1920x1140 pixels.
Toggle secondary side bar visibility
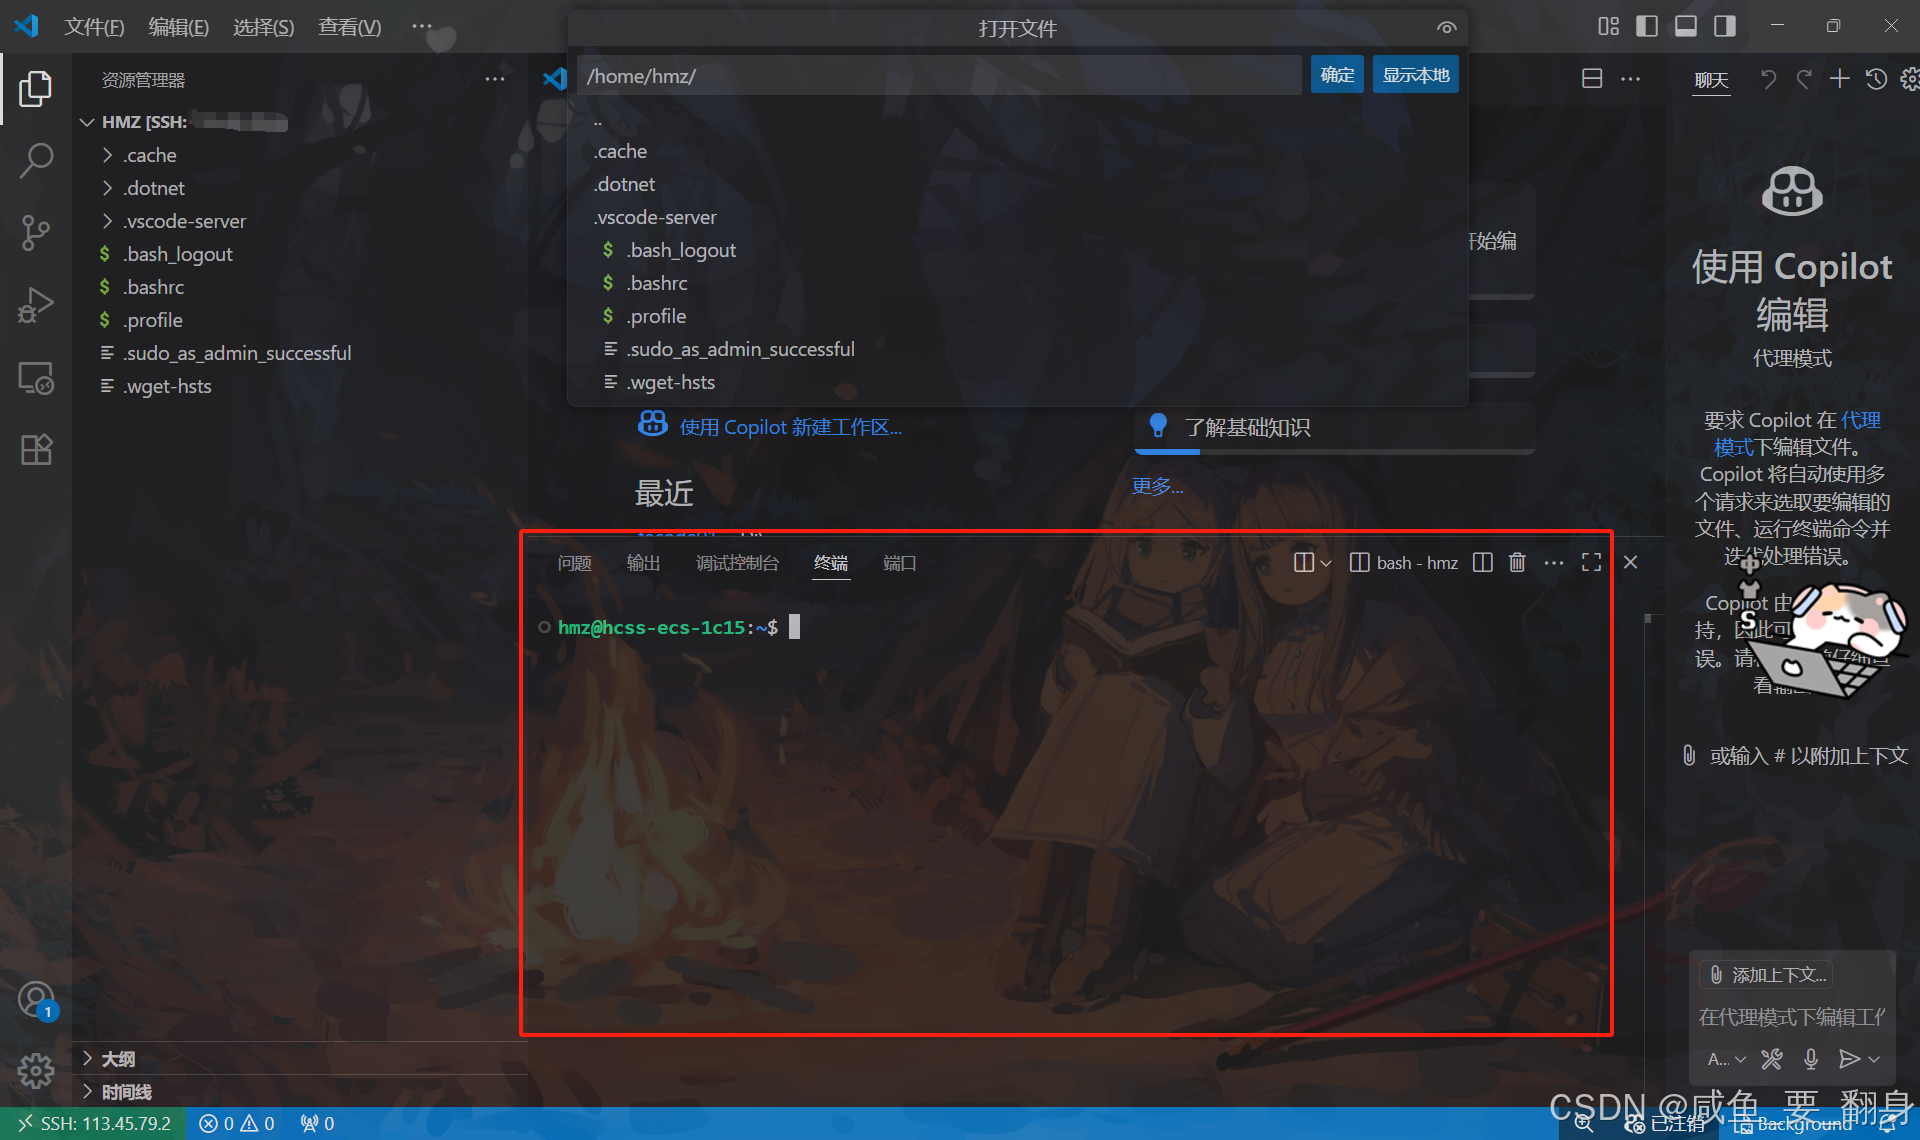coord(1725,27)
